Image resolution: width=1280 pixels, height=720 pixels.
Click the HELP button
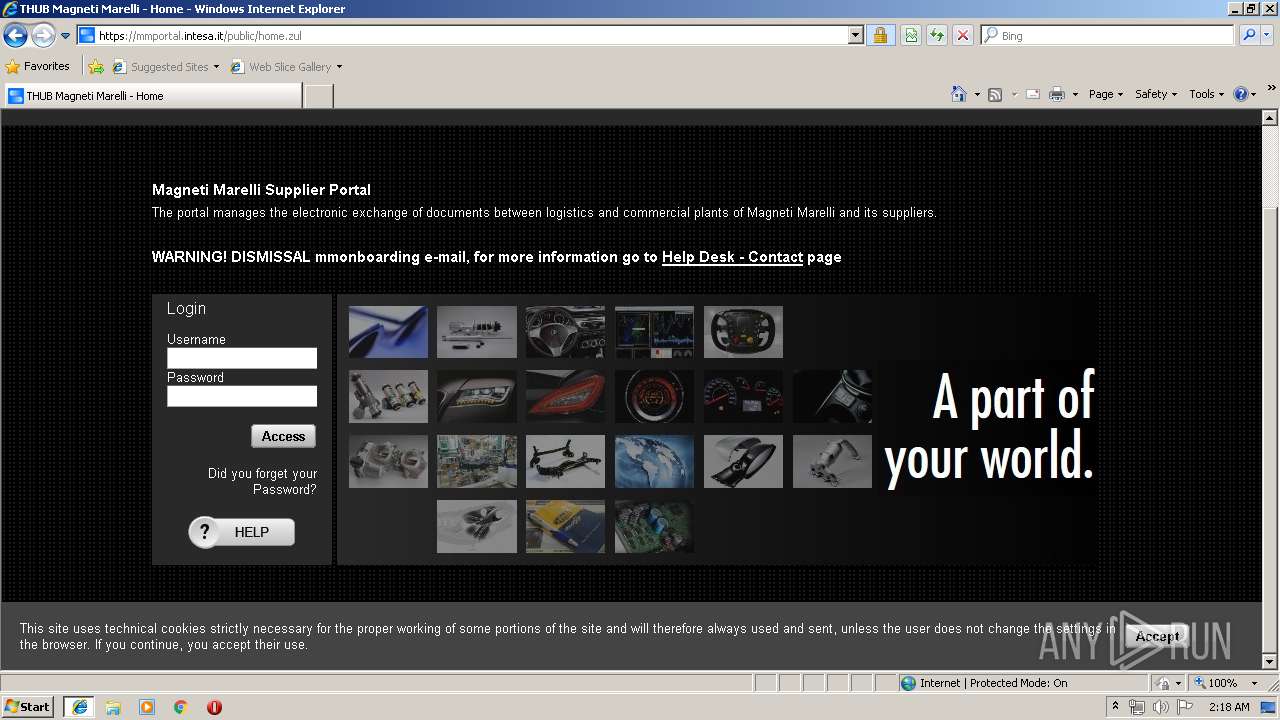pyautogui.click(x=242, y=532)
